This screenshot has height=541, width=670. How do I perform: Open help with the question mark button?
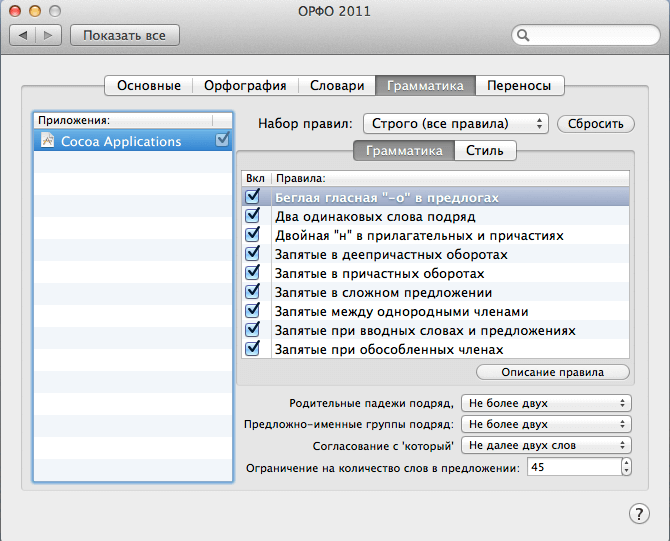[639, 514]
